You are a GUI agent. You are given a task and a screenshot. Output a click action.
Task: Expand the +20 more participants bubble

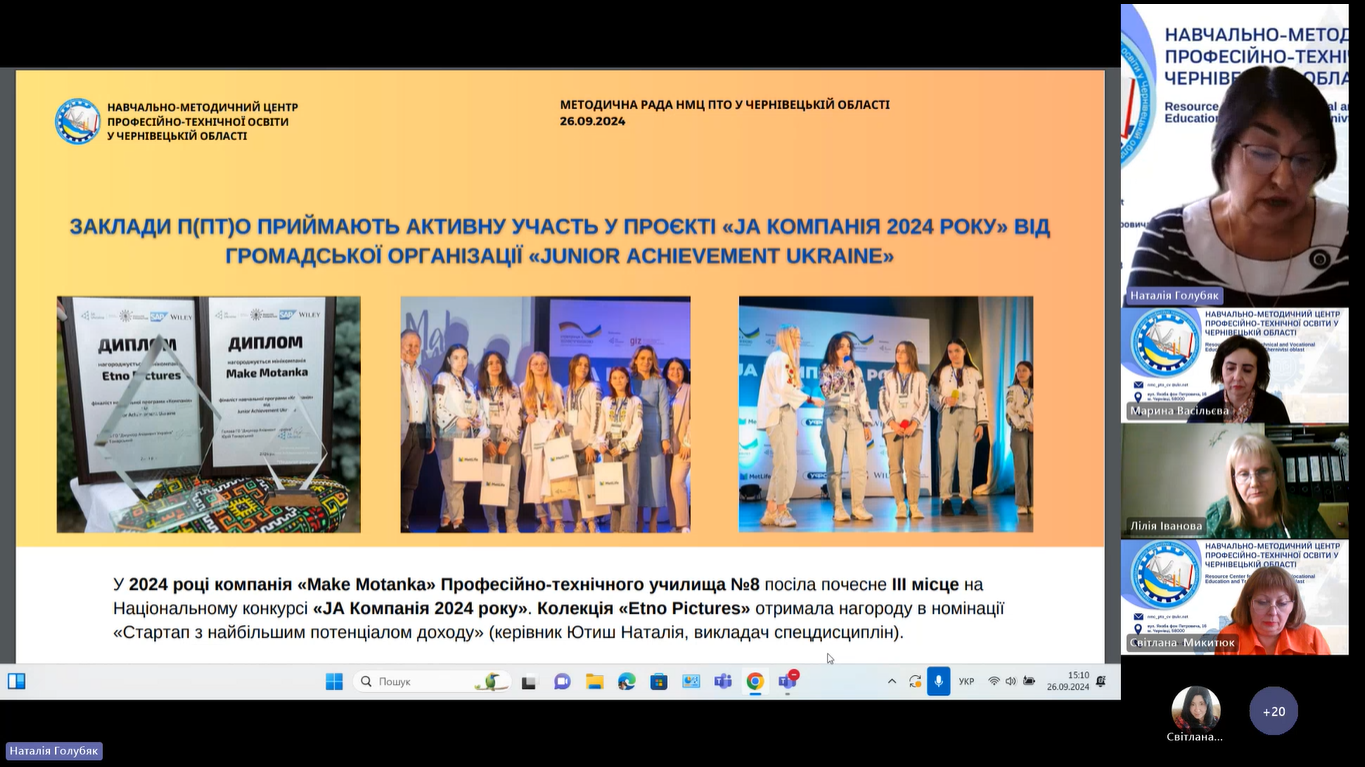pos(1273,711)
